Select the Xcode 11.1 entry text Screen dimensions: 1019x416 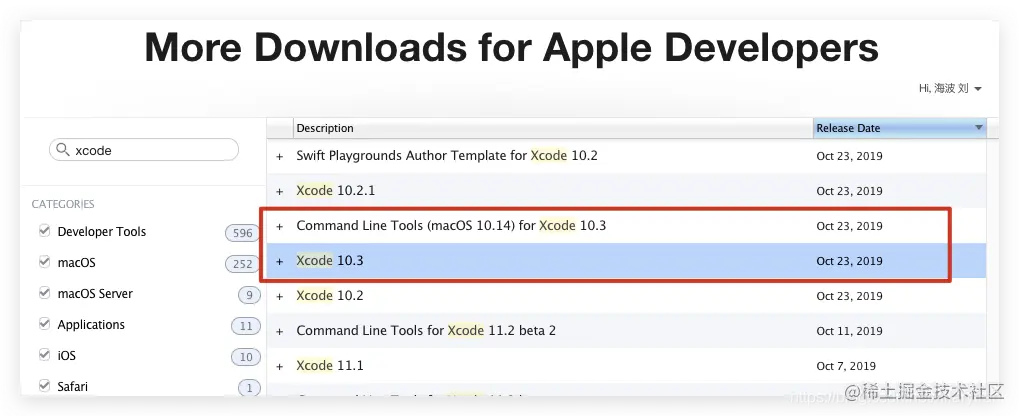329,365
